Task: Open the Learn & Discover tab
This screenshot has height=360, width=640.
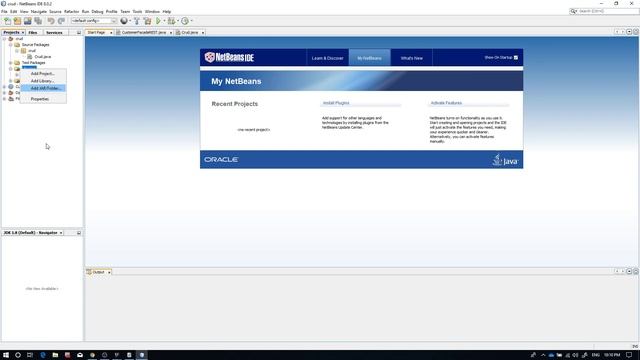Action: [327, 58]
